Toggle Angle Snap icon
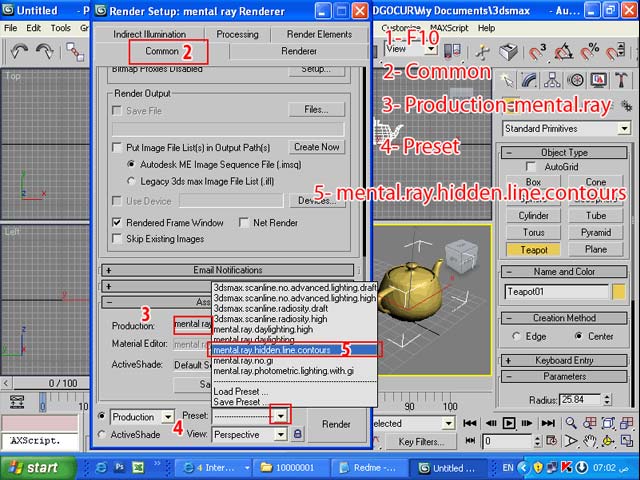This screenshot has height=480, width=640. [564, 52]
